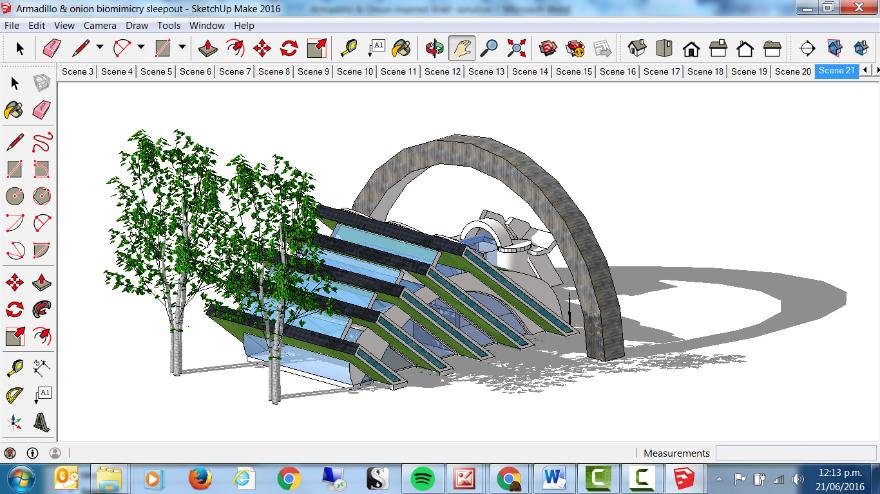Toggle the Section Plane tool
Image resolution: width=880 pixels, height=494 pixels.
808,48
